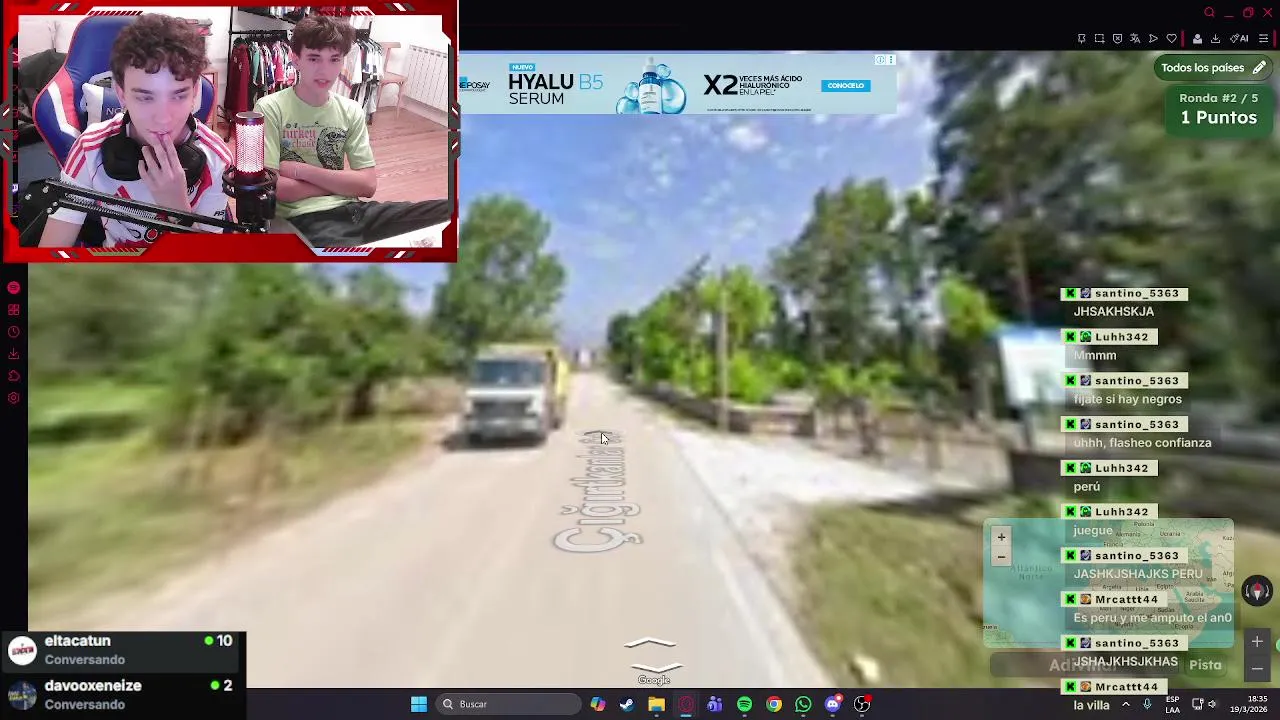Image resolution: width=1280 pixels, height=720 pixels.
Task: Click the world mini map
Action: (1108, 583)
